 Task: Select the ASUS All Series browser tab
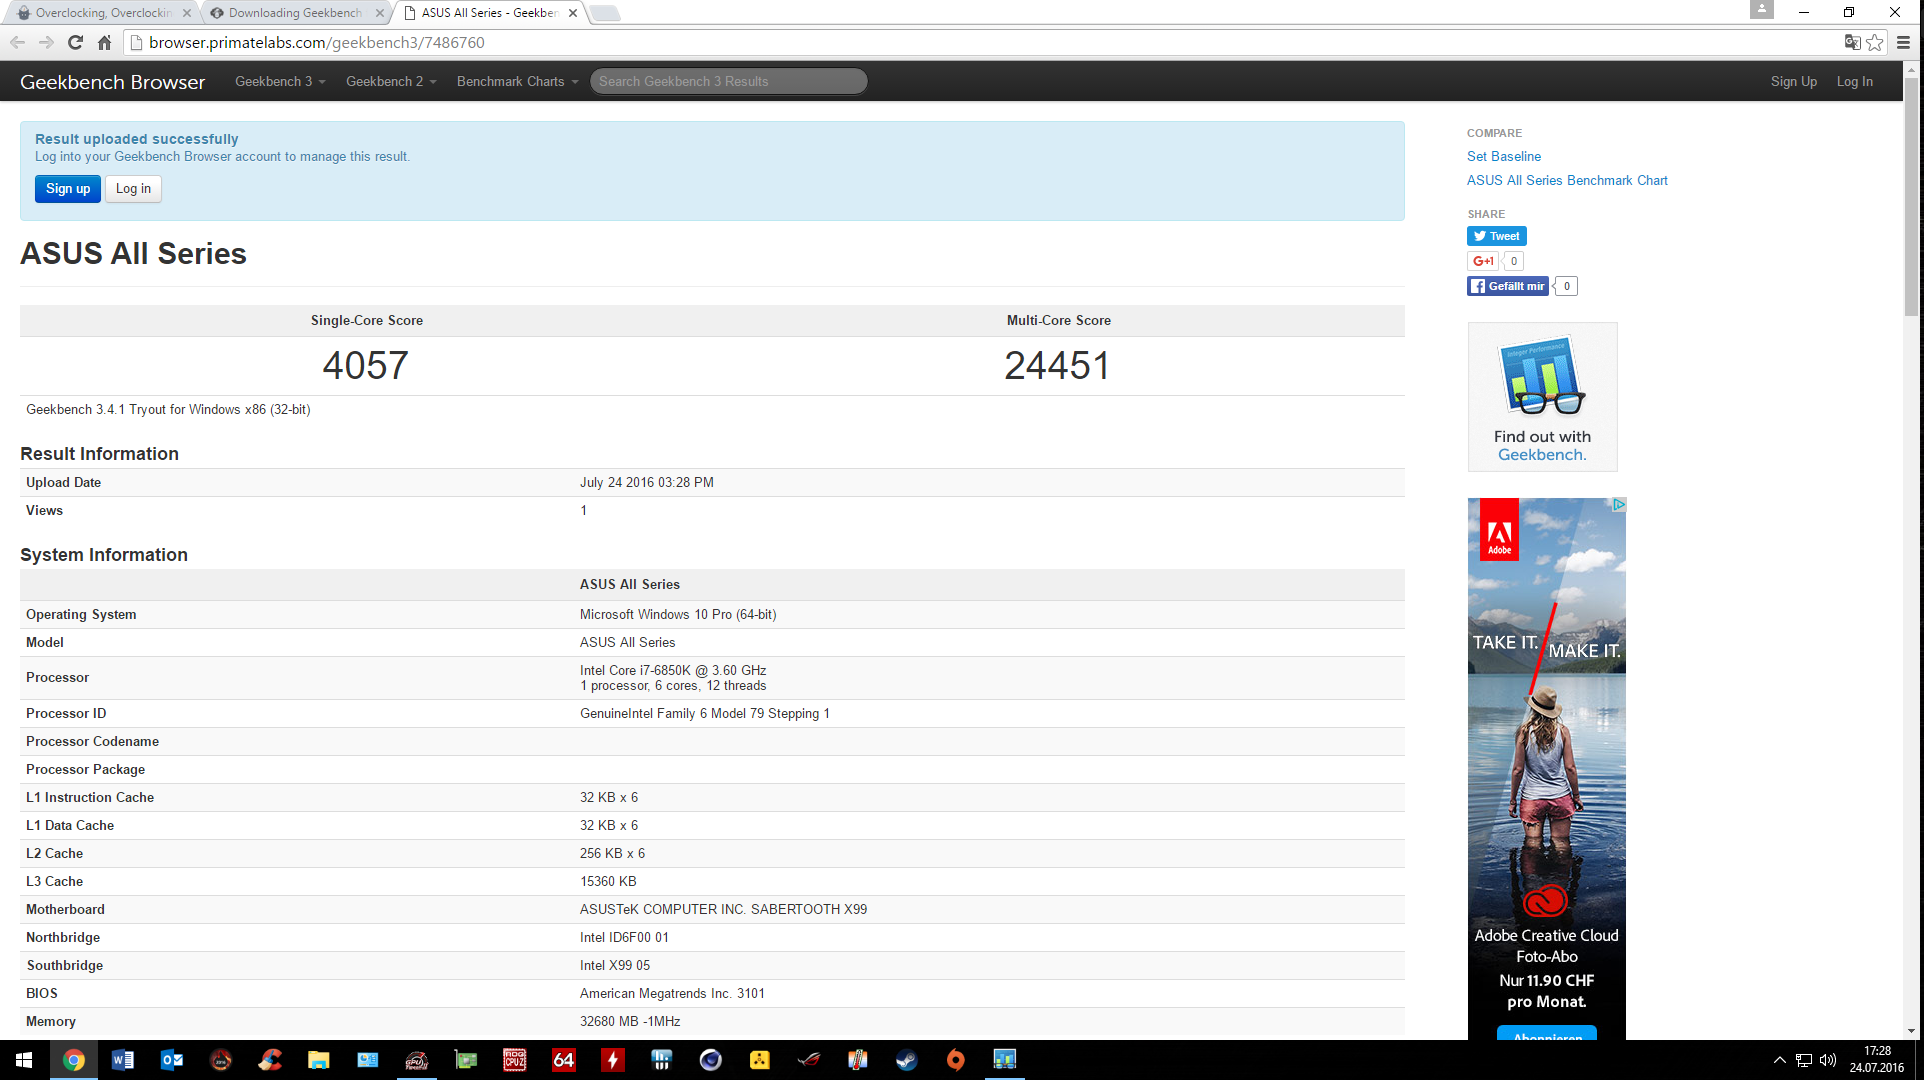[x=488, y=13]
